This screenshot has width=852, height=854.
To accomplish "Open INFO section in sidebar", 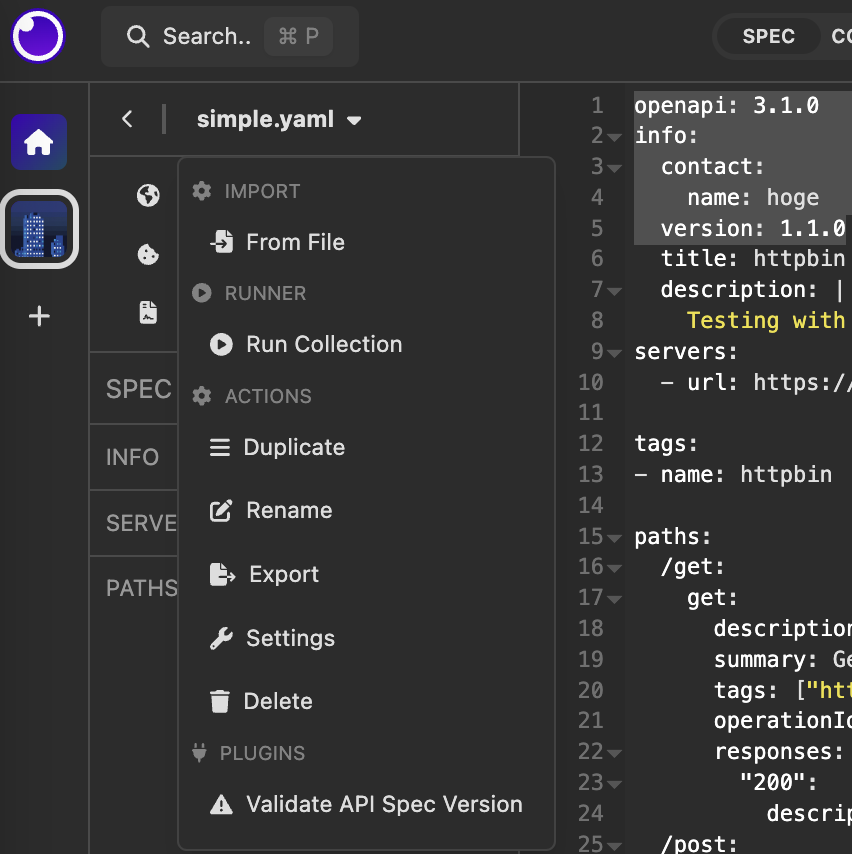I will 134,457.
